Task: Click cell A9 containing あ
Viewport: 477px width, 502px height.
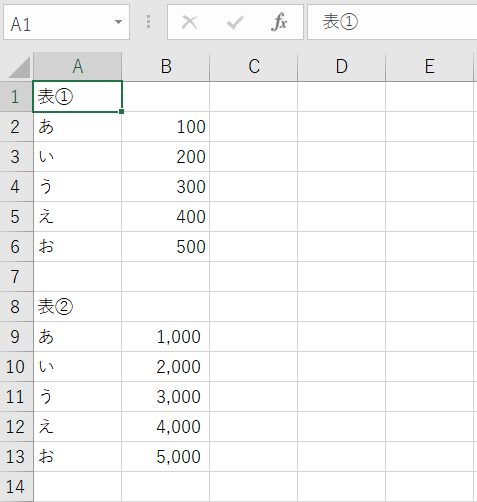Action: [x=78, y=337]
